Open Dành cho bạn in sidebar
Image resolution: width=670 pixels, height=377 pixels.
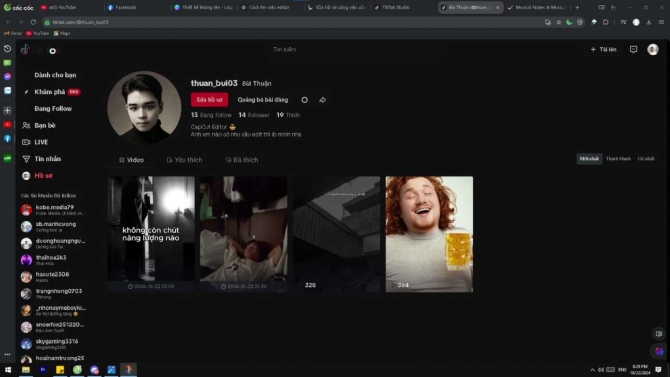55,75
